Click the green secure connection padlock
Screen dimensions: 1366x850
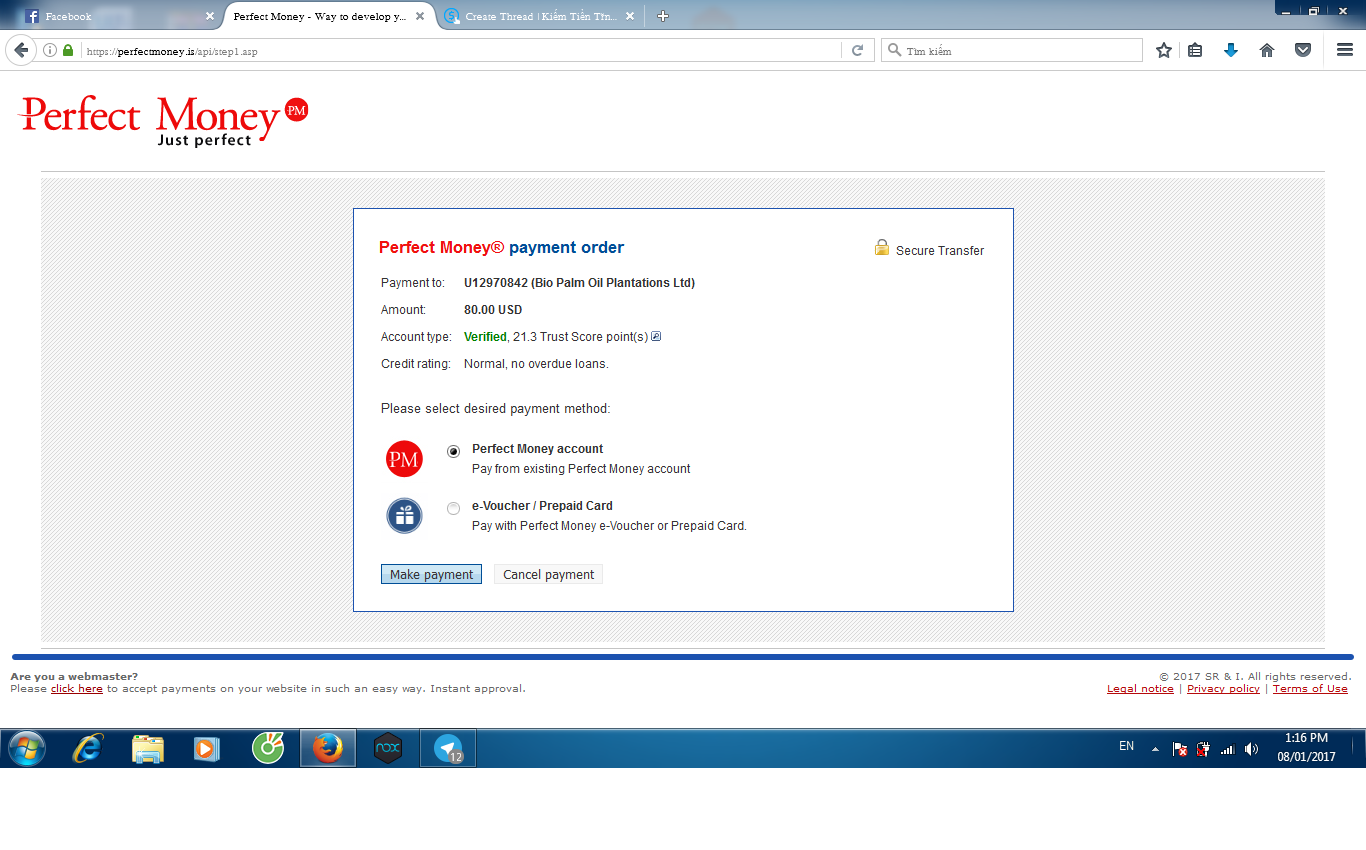click(68, 50)
